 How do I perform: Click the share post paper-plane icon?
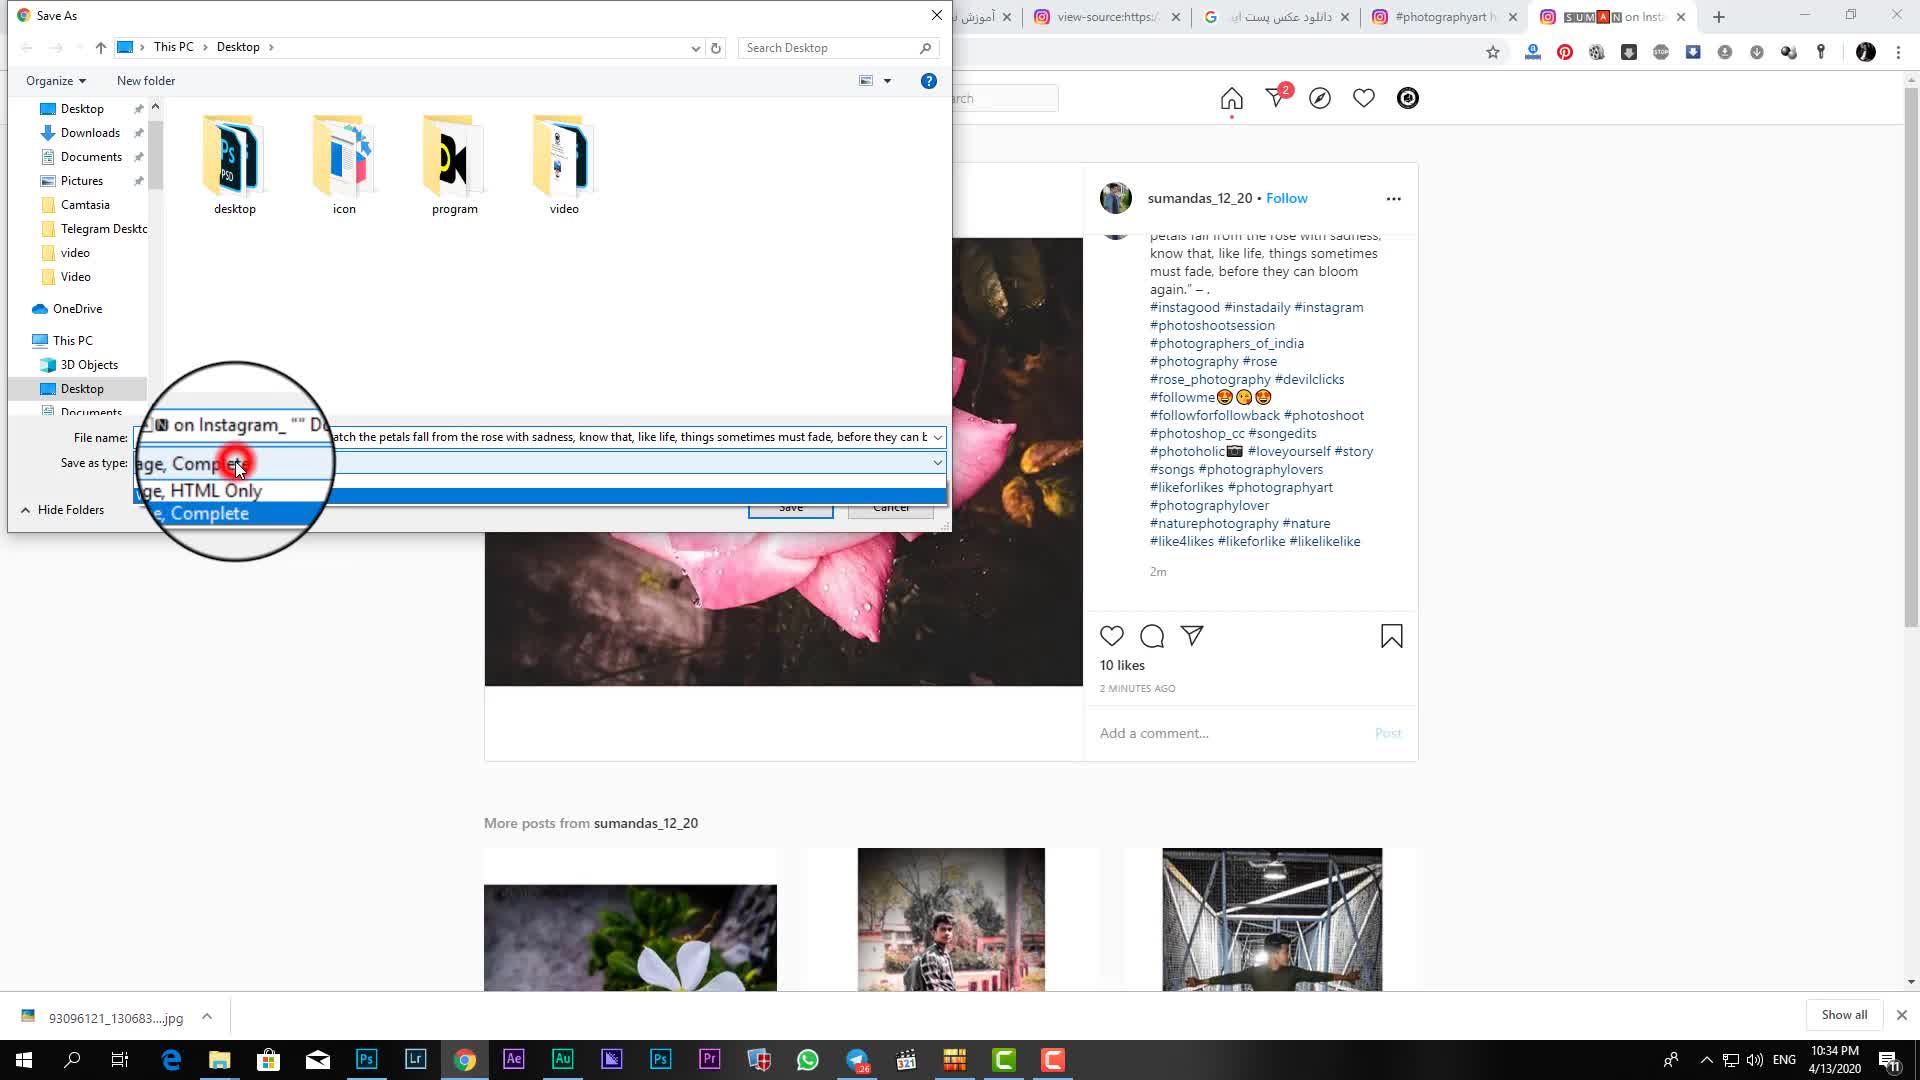coord(1192,636)
